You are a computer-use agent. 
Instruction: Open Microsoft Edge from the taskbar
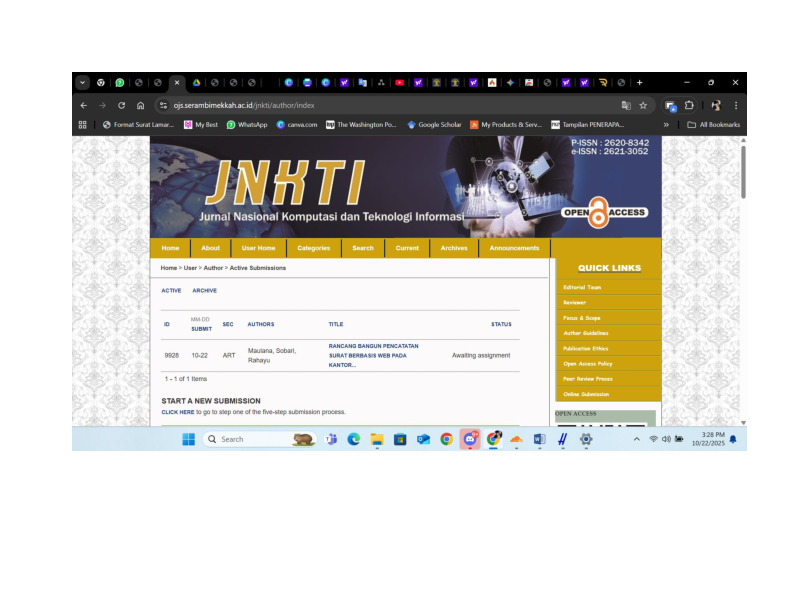tap(354, 439)
